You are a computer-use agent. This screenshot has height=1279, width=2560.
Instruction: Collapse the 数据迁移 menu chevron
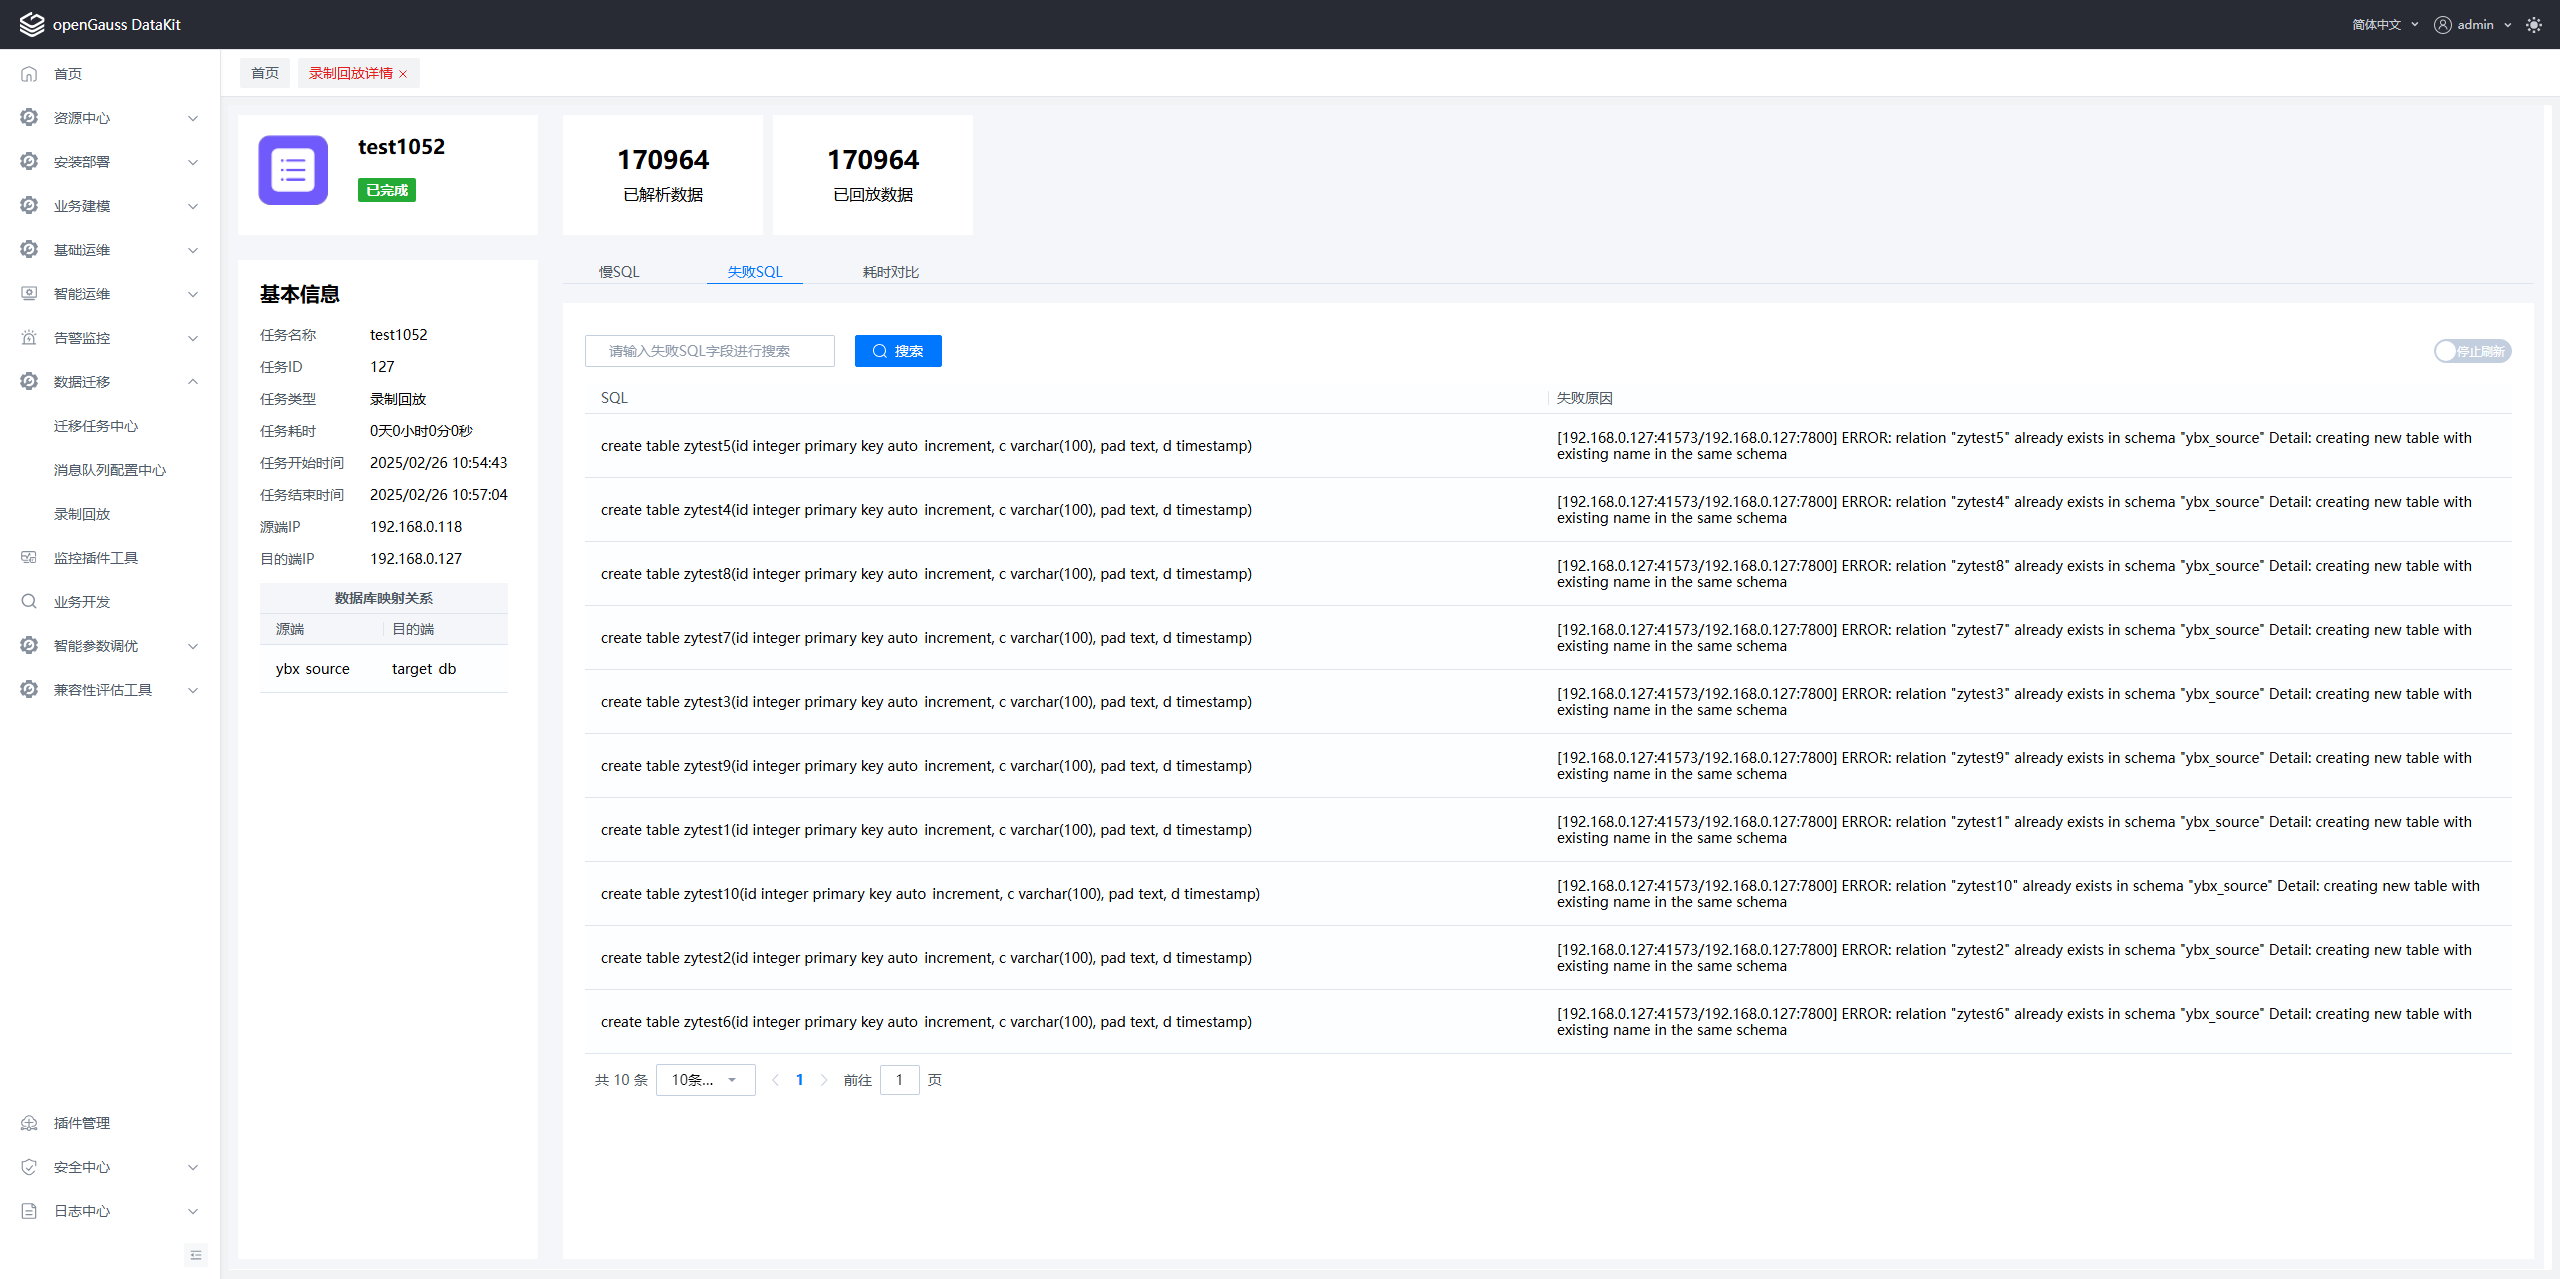pyautogui.click(x=193, y=382)
